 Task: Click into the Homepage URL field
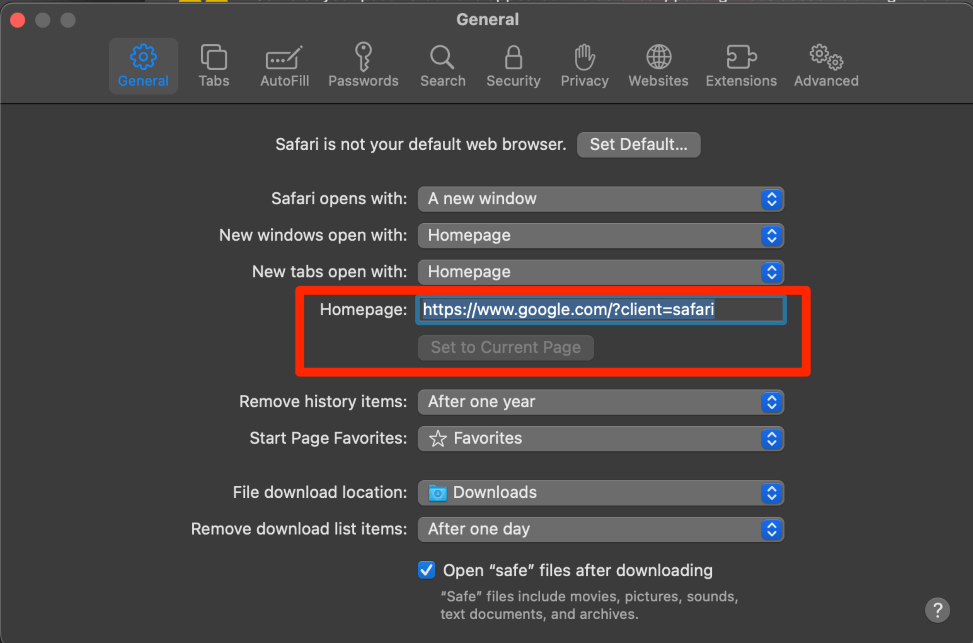coord(601,310)
